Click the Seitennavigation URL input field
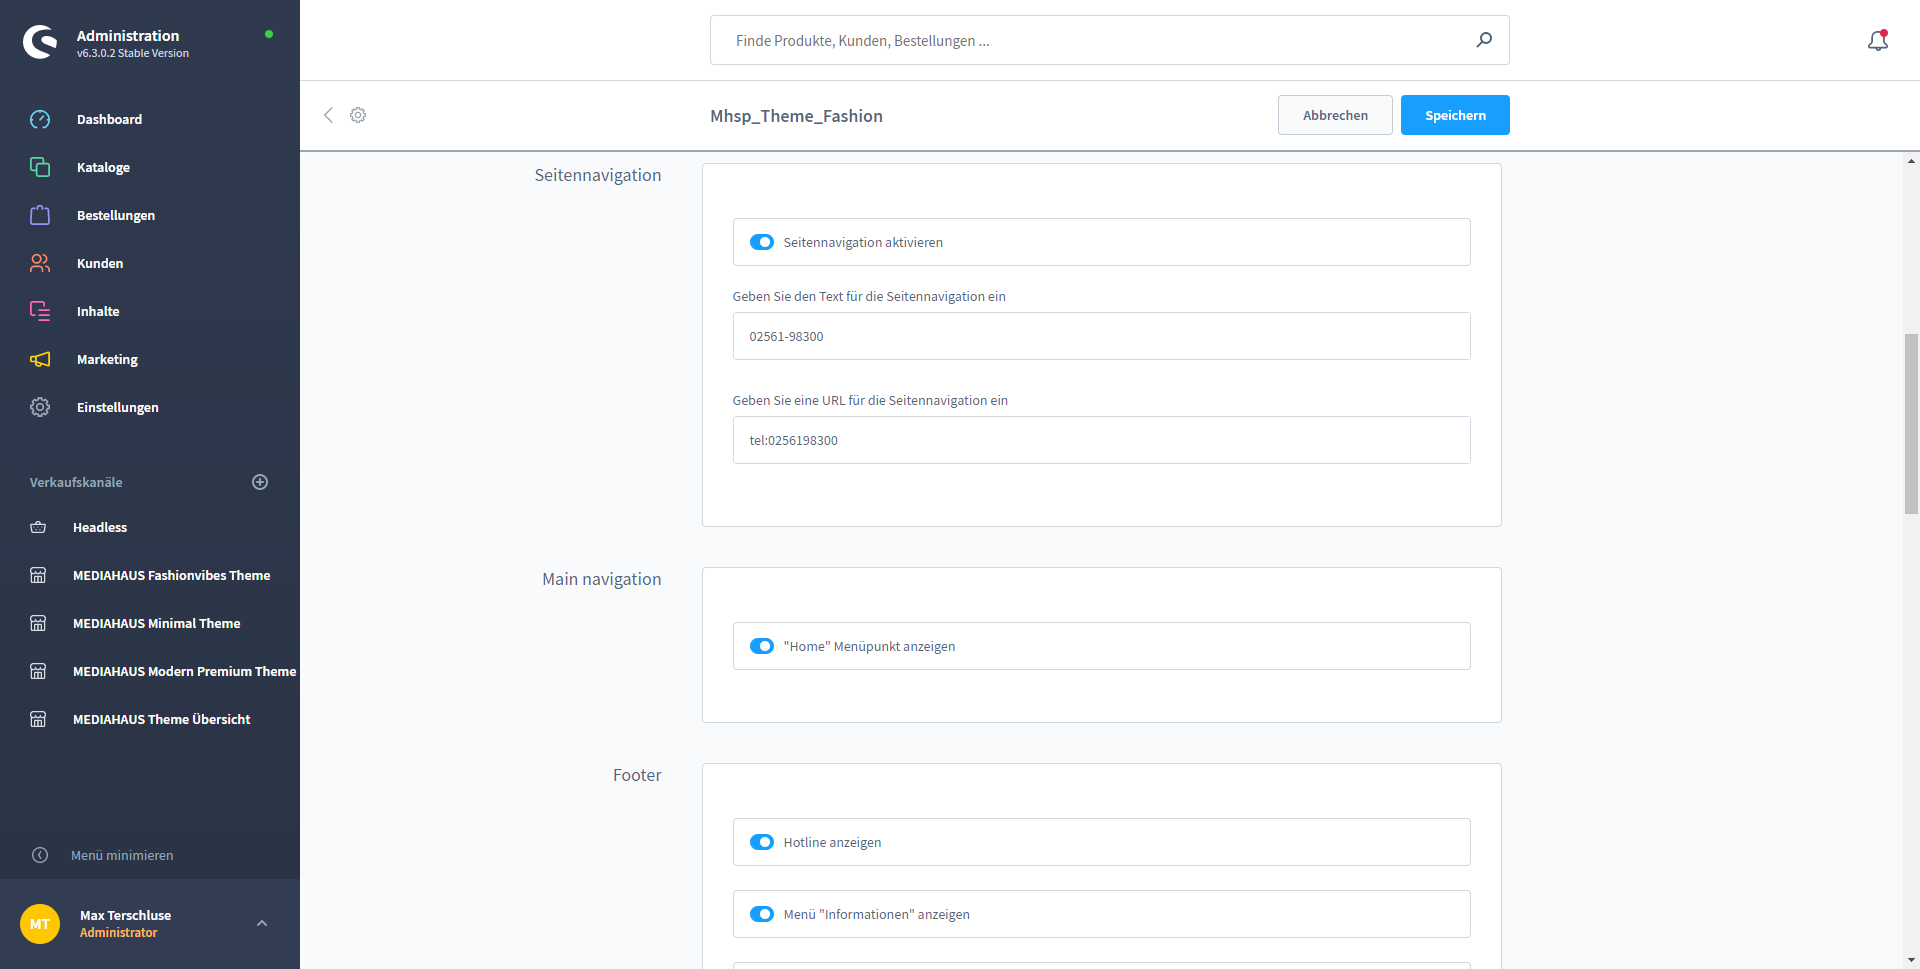This screenshot has height=969, width=1920. (1101, 440)
